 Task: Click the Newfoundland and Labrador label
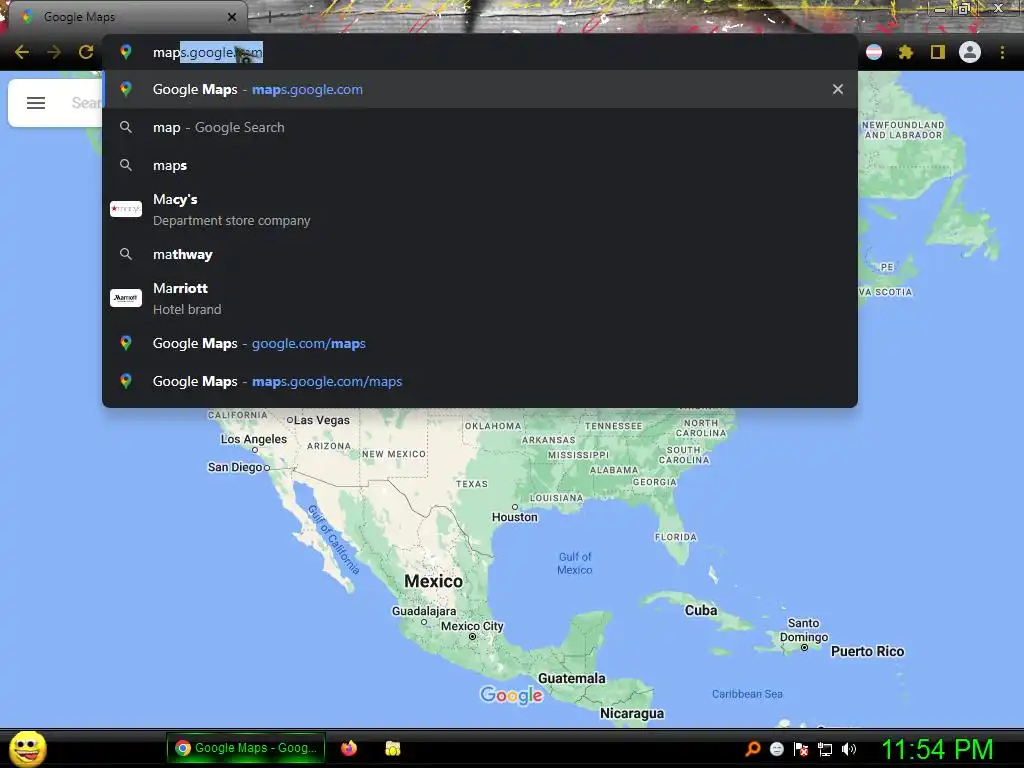tap(903, 129)
